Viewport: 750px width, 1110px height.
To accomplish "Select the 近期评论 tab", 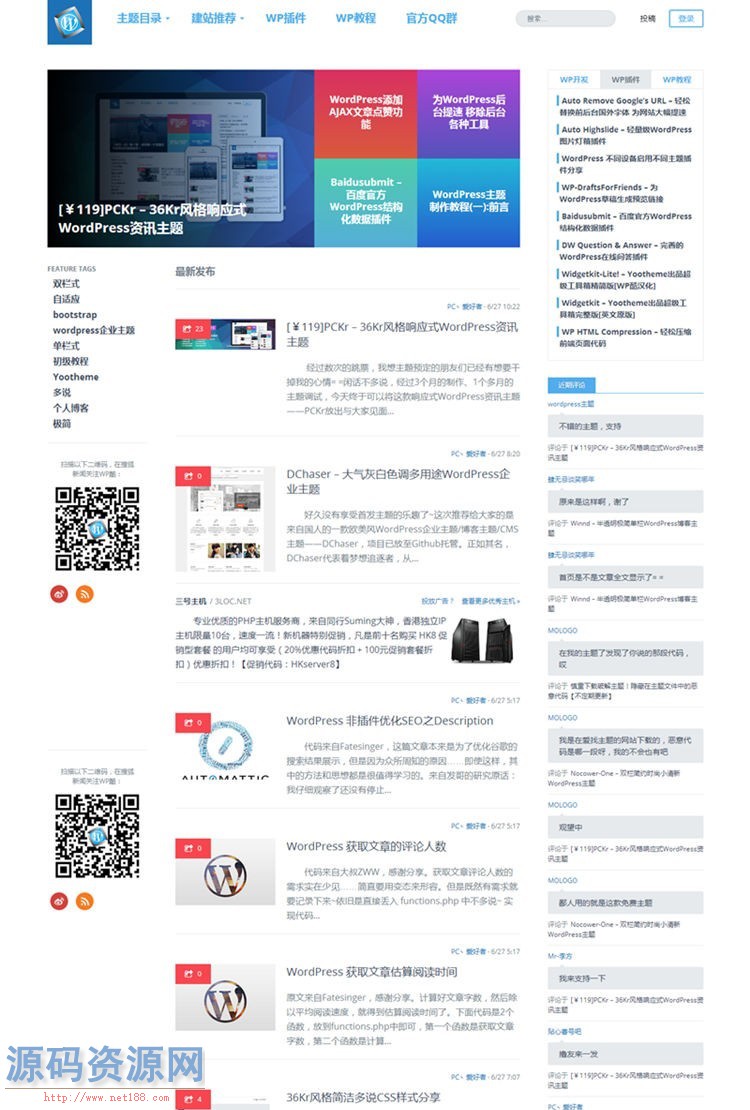I will [x=572, y=385].
